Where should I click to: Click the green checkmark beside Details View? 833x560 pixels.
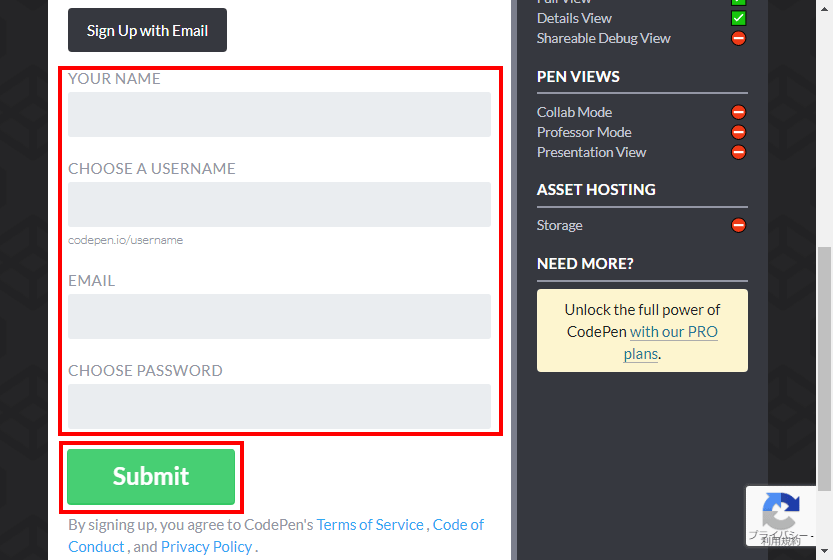738,19
